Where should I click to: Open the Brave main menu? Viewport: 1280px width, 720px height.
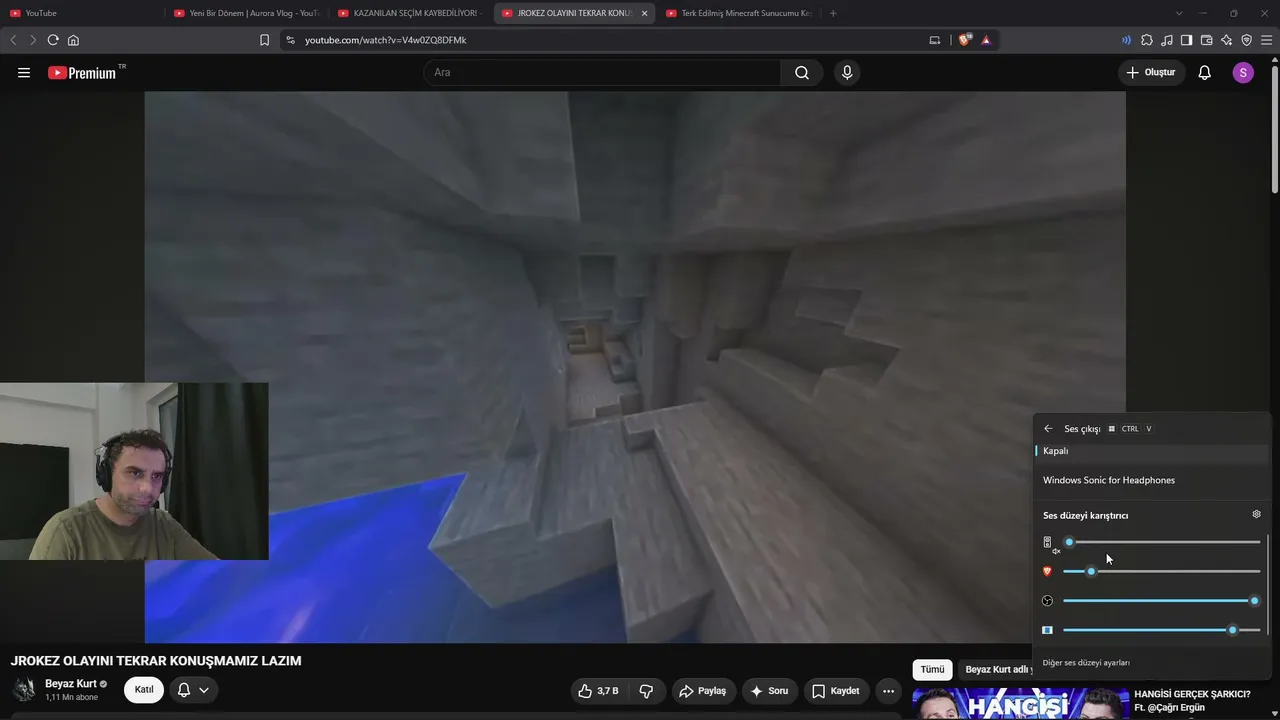click(x=1266, y=40)
